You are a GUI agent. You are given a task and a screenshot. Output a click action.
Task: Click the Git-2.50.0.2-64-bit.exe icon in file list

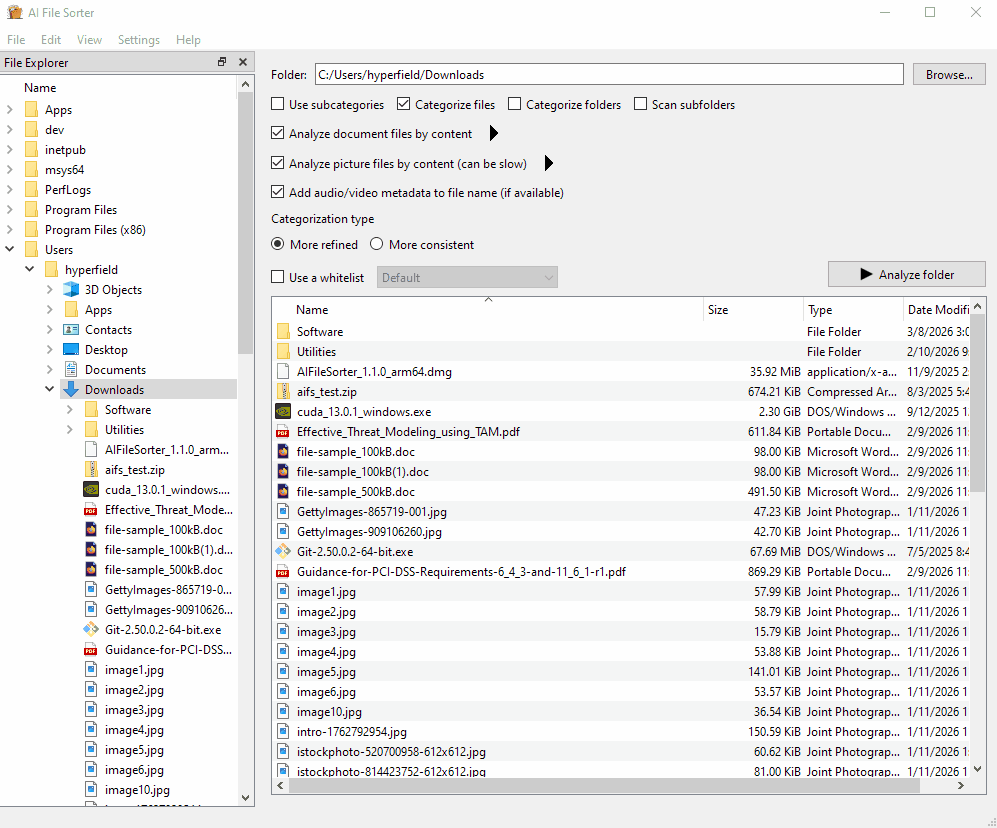pyautogui.click(x=283, y=552)
